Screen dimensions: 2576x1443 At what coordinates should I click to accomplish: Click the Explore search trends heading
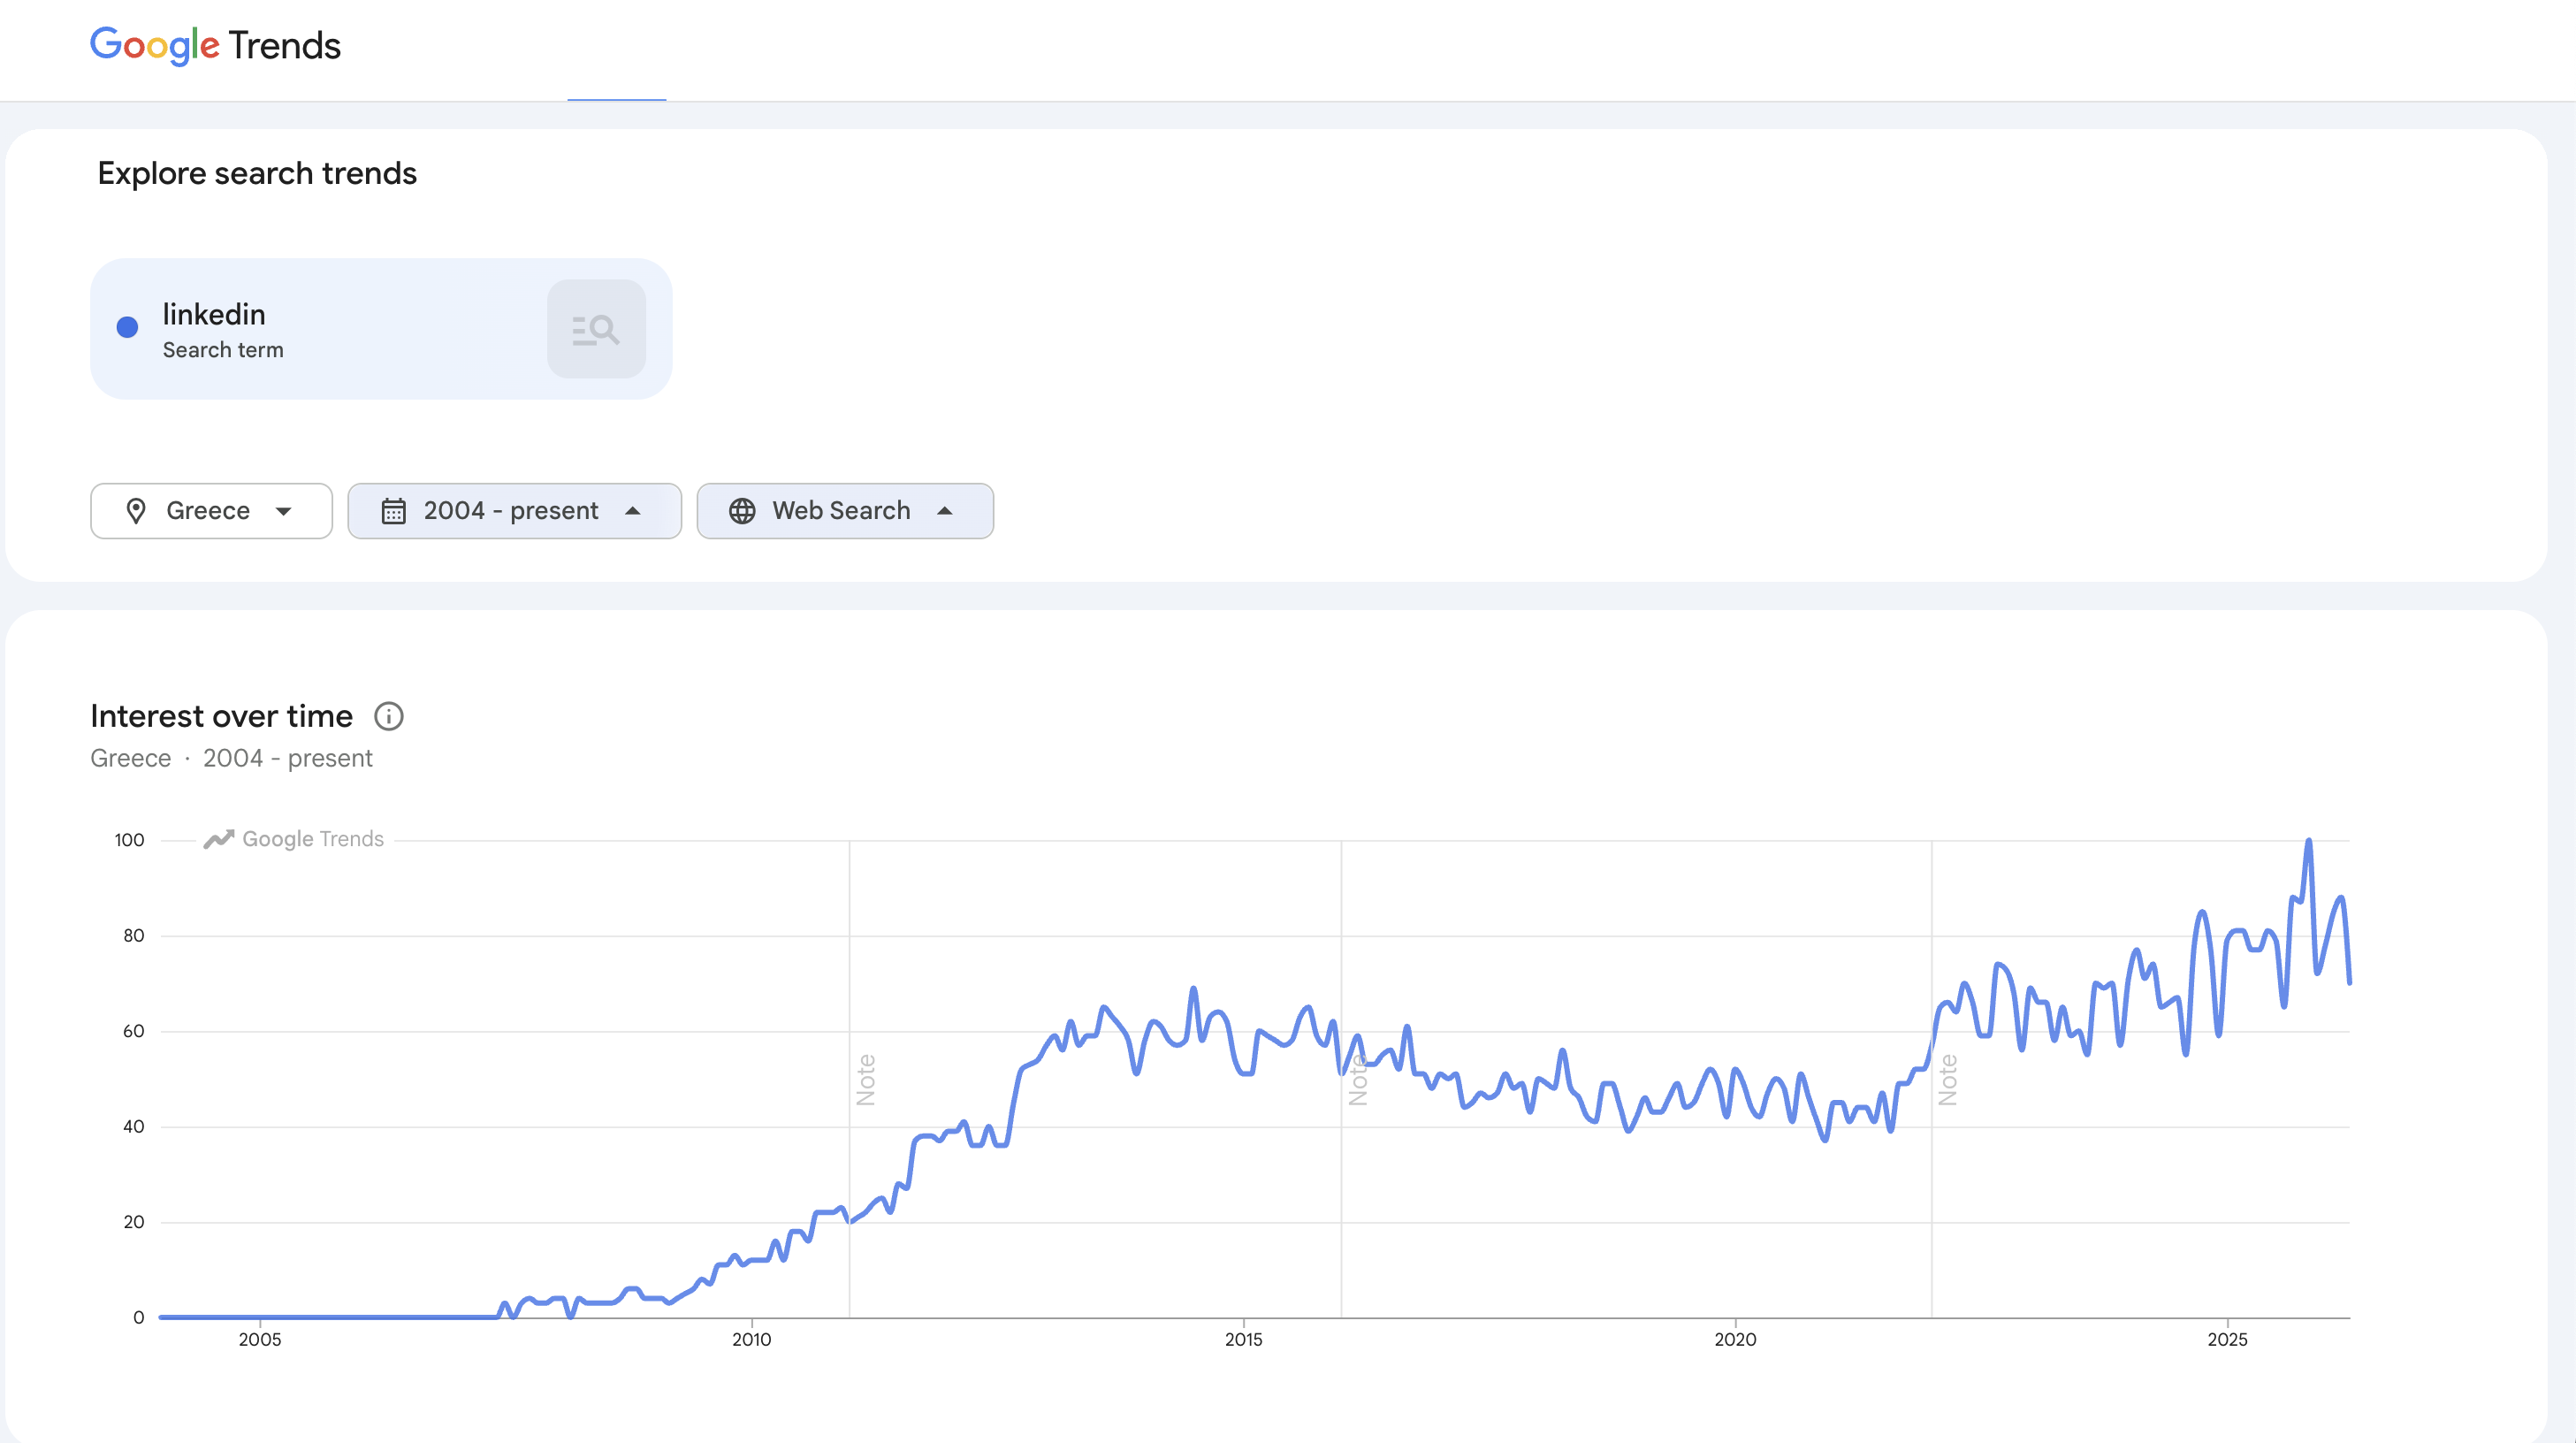(x=257, y=174)
